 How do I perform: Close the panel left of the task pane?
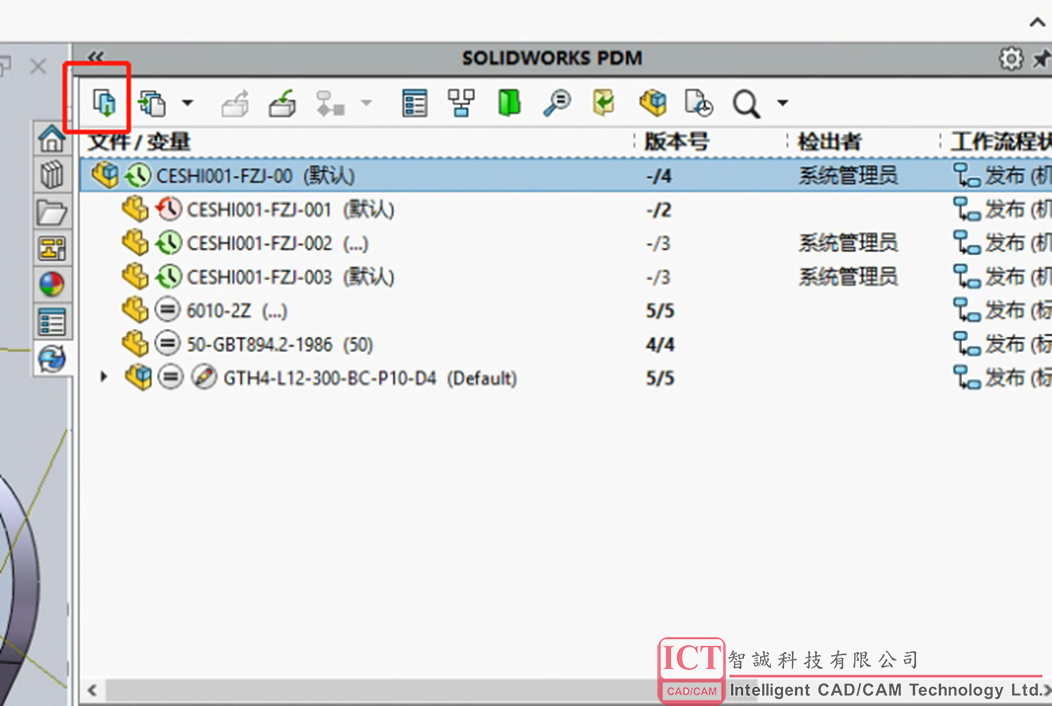coord(38,66)
